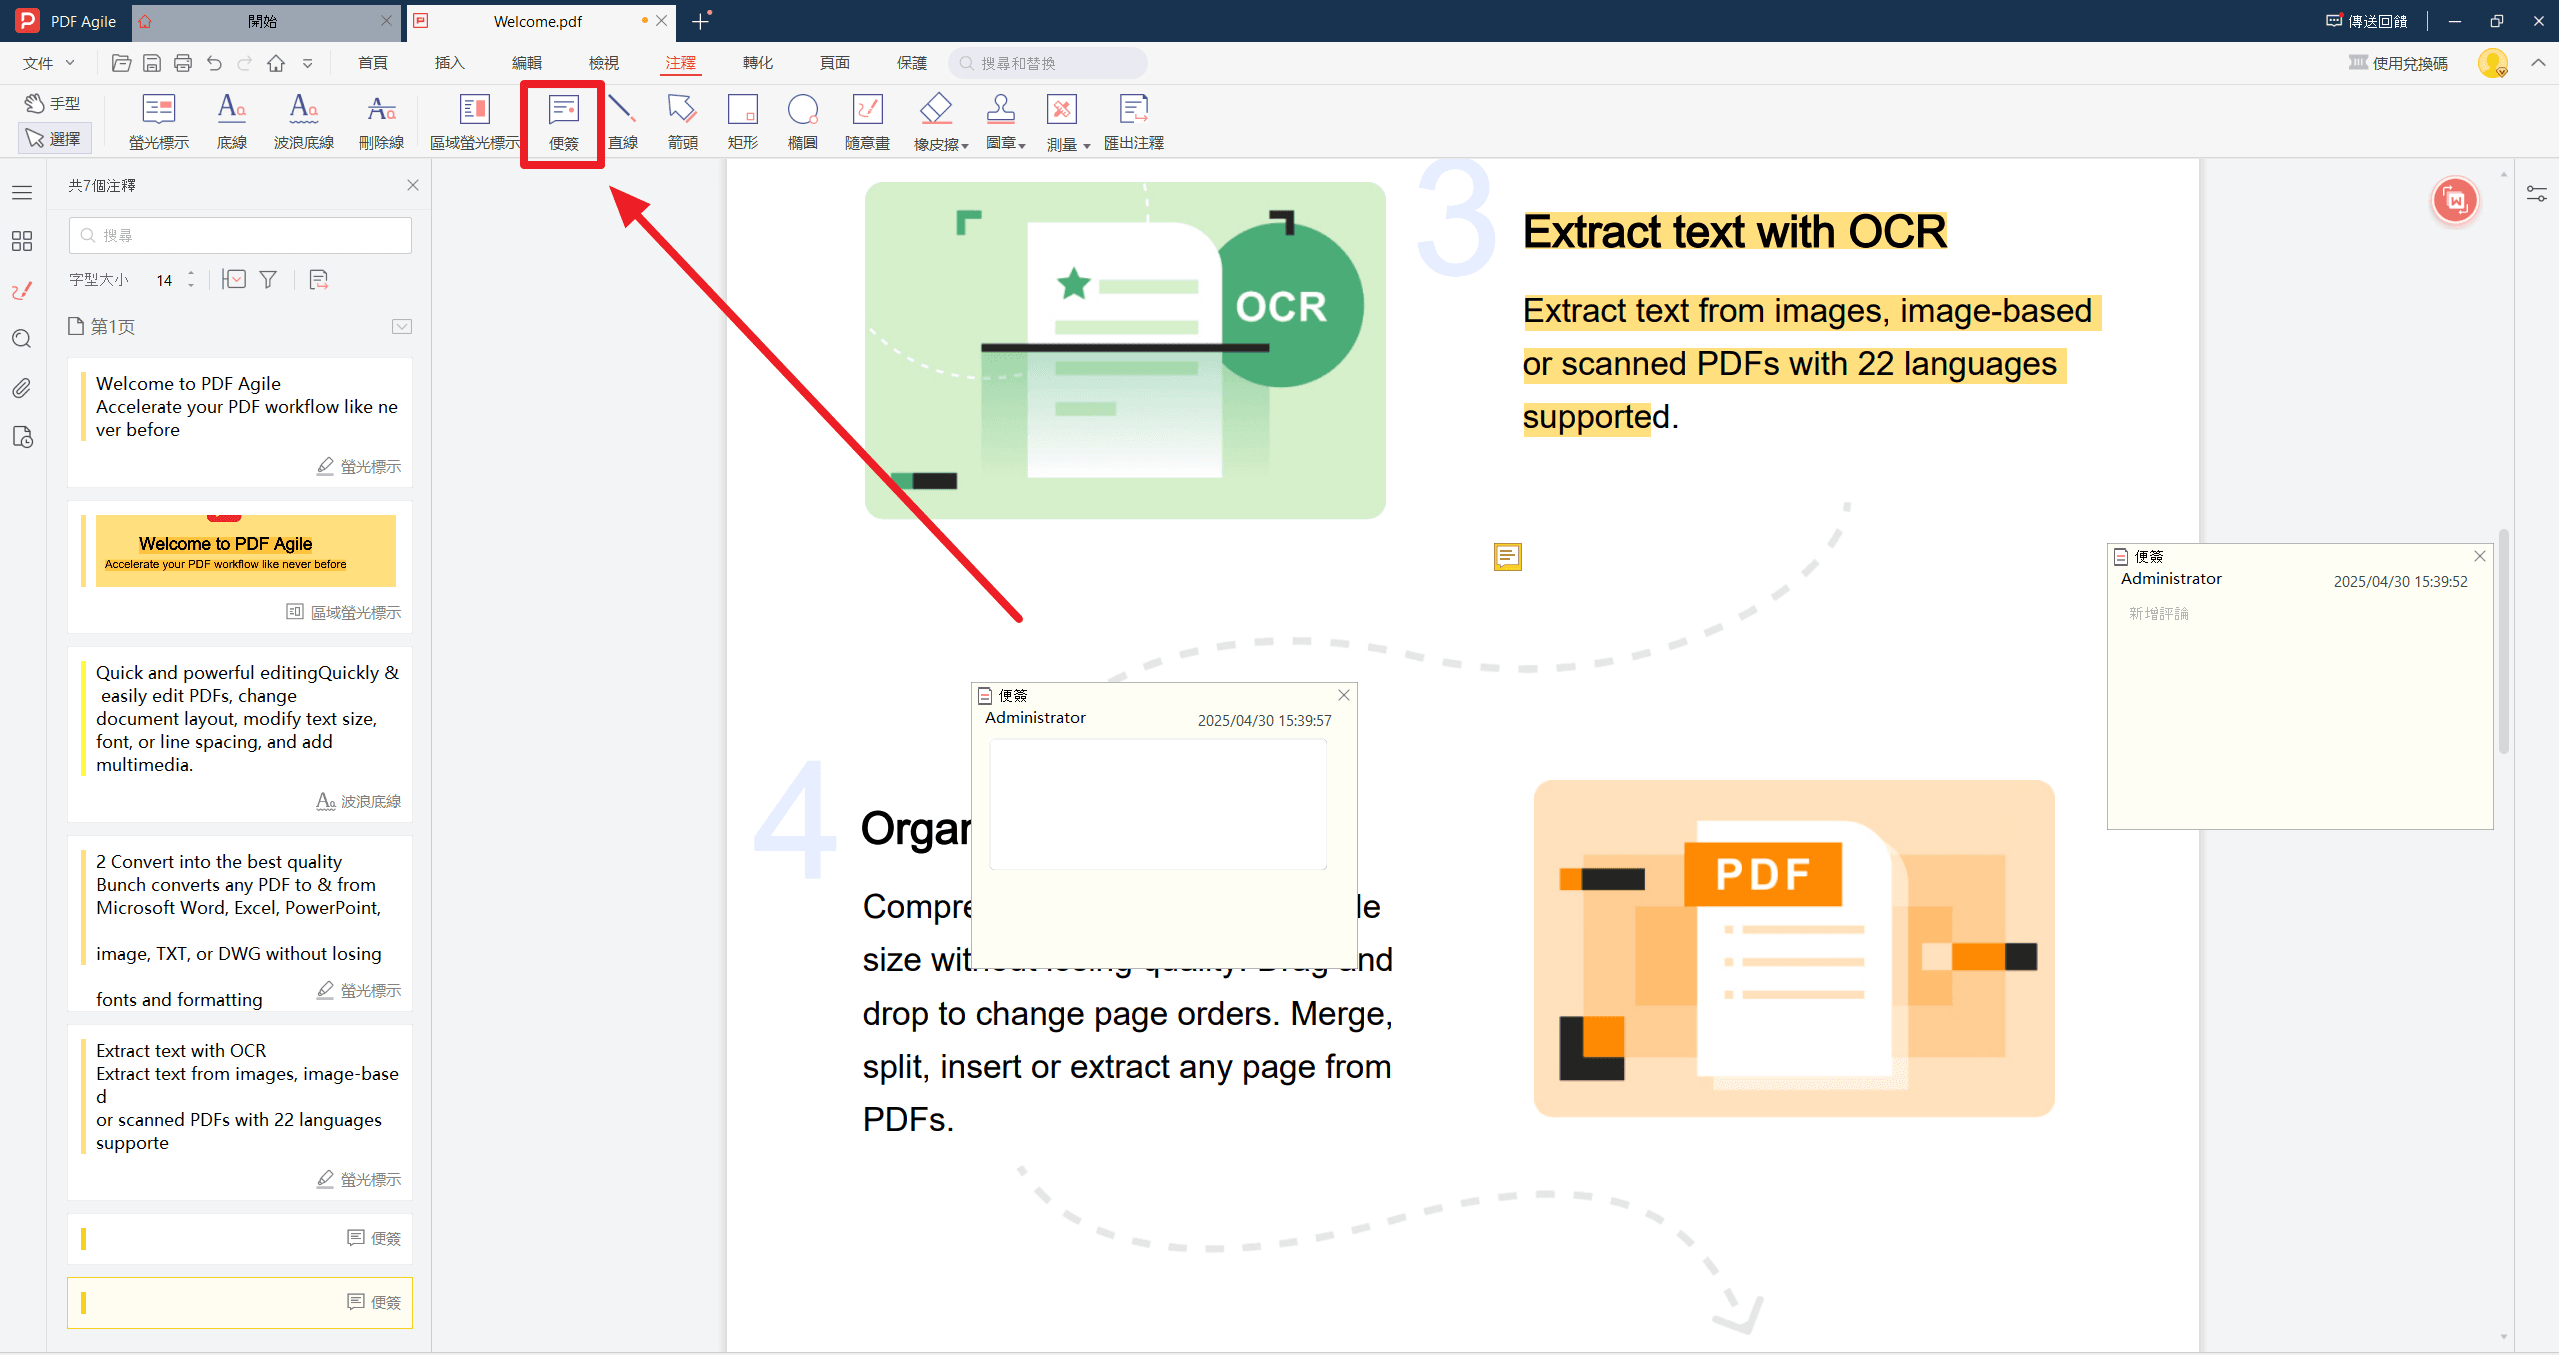Screen dimensions: 2559x1355
Task: Click the red floating convert button
Action: 2455,201
